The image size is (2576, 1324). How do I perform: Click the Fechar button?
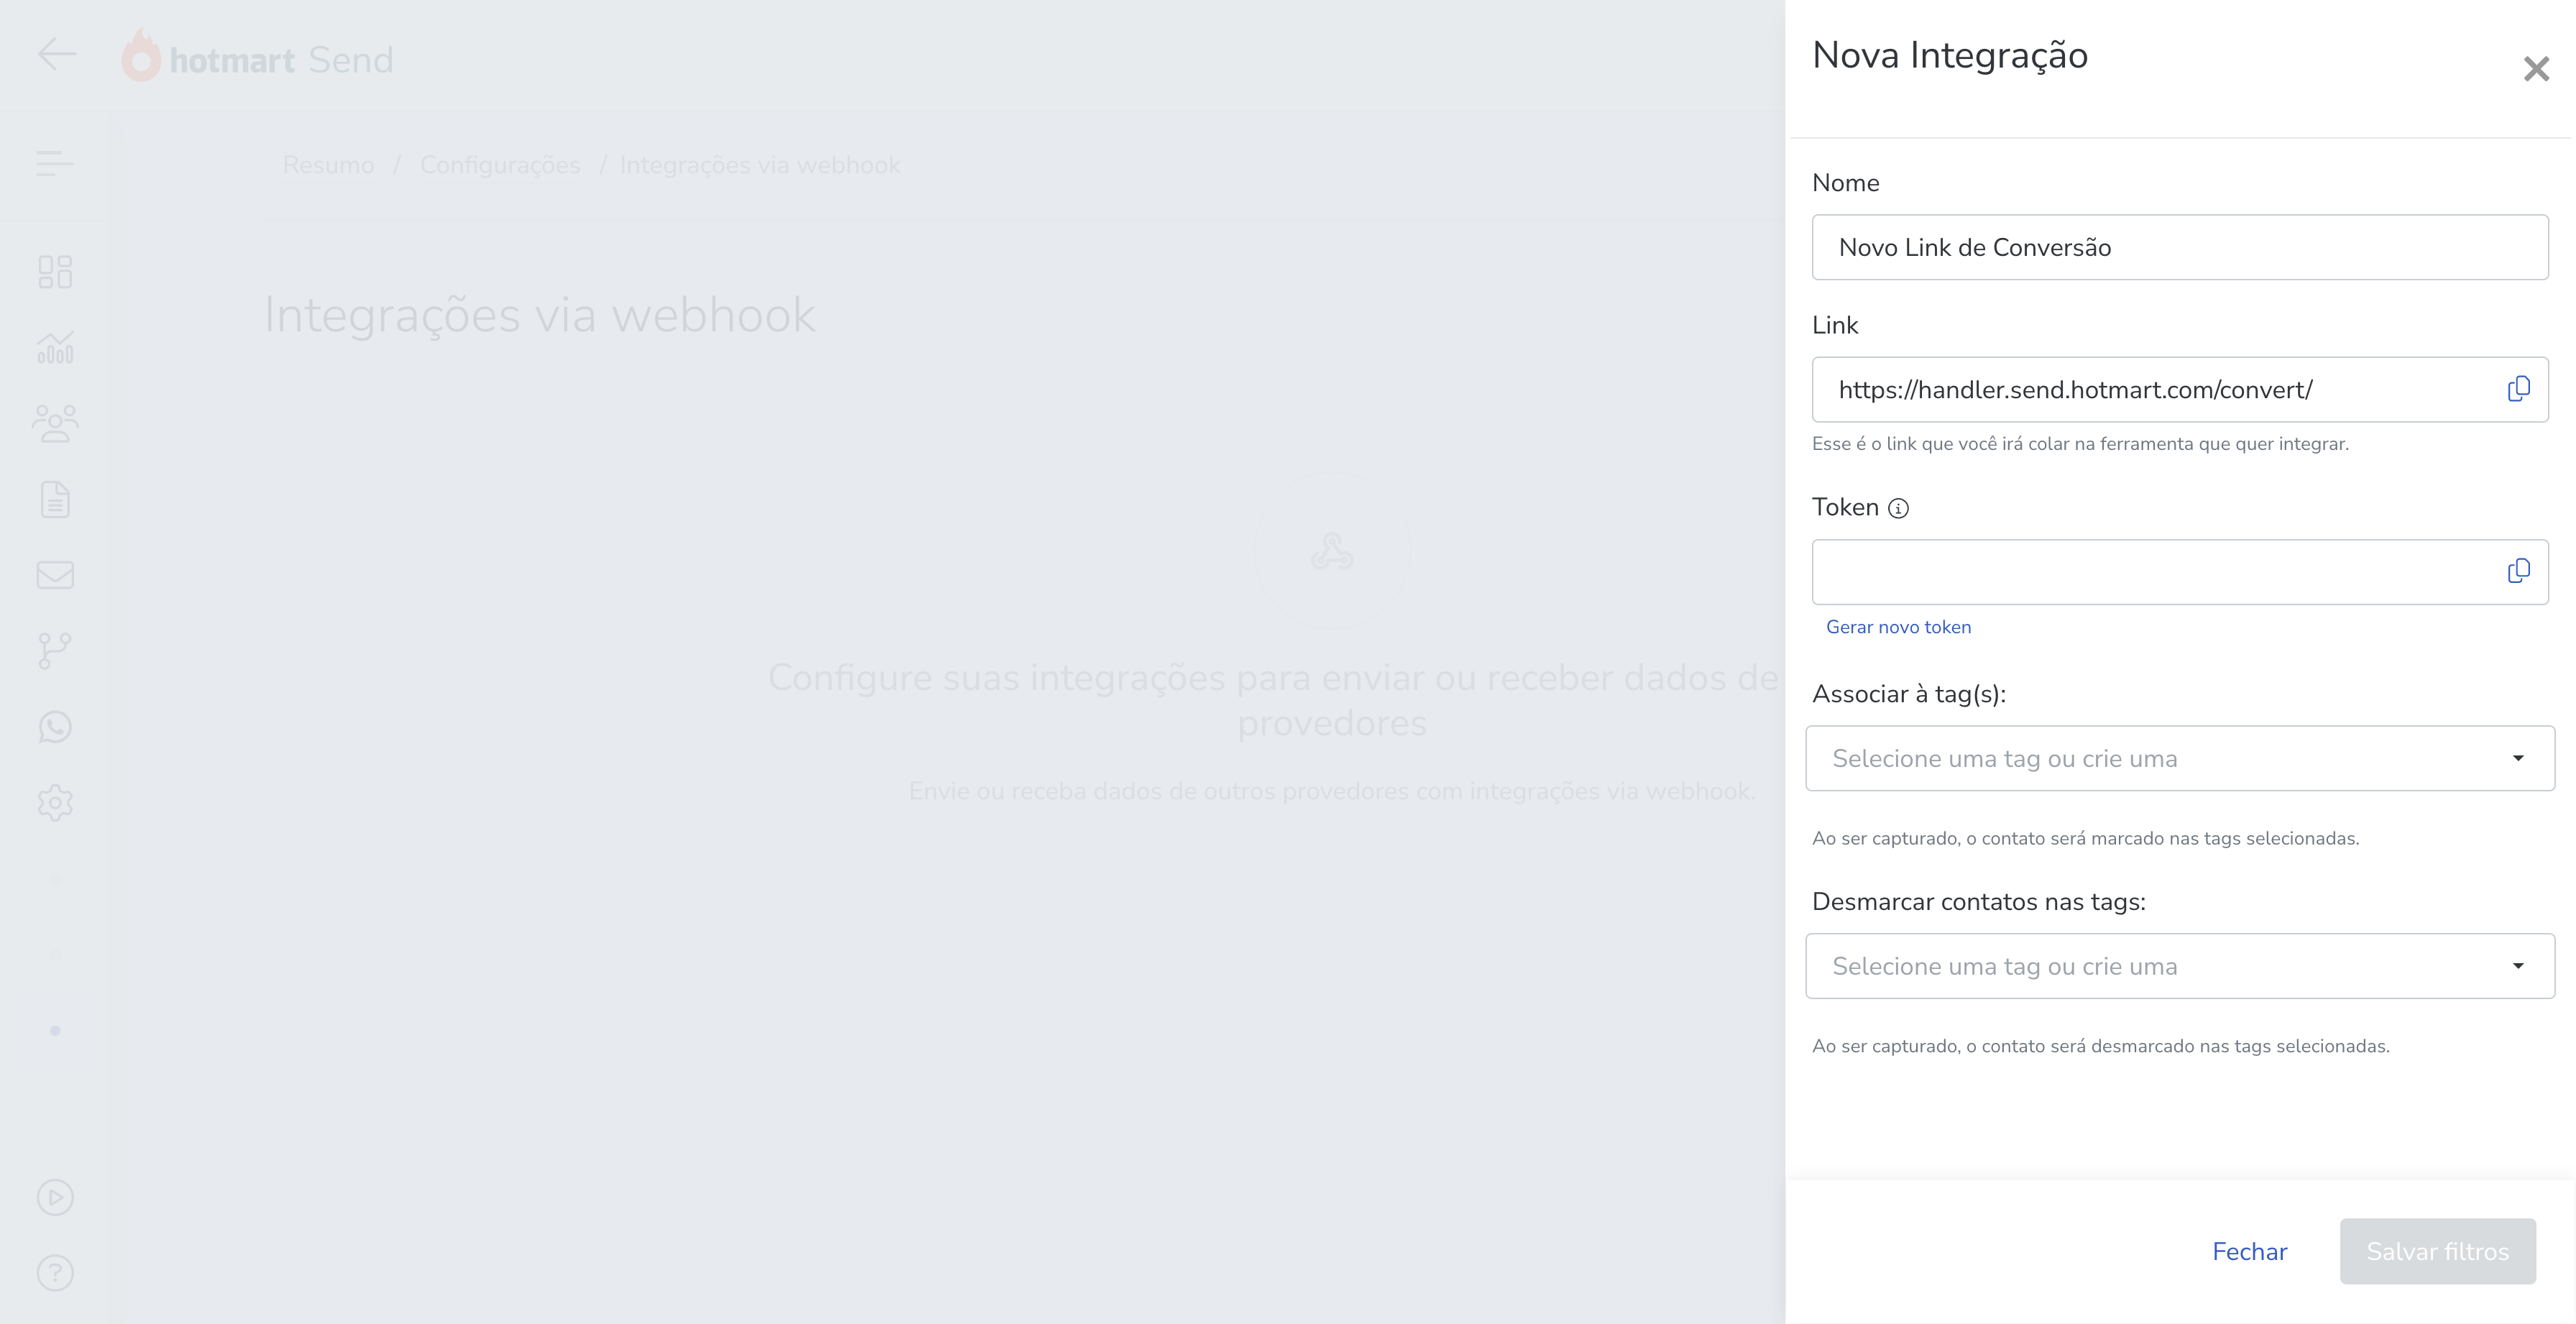[x=2249, y=1251]
